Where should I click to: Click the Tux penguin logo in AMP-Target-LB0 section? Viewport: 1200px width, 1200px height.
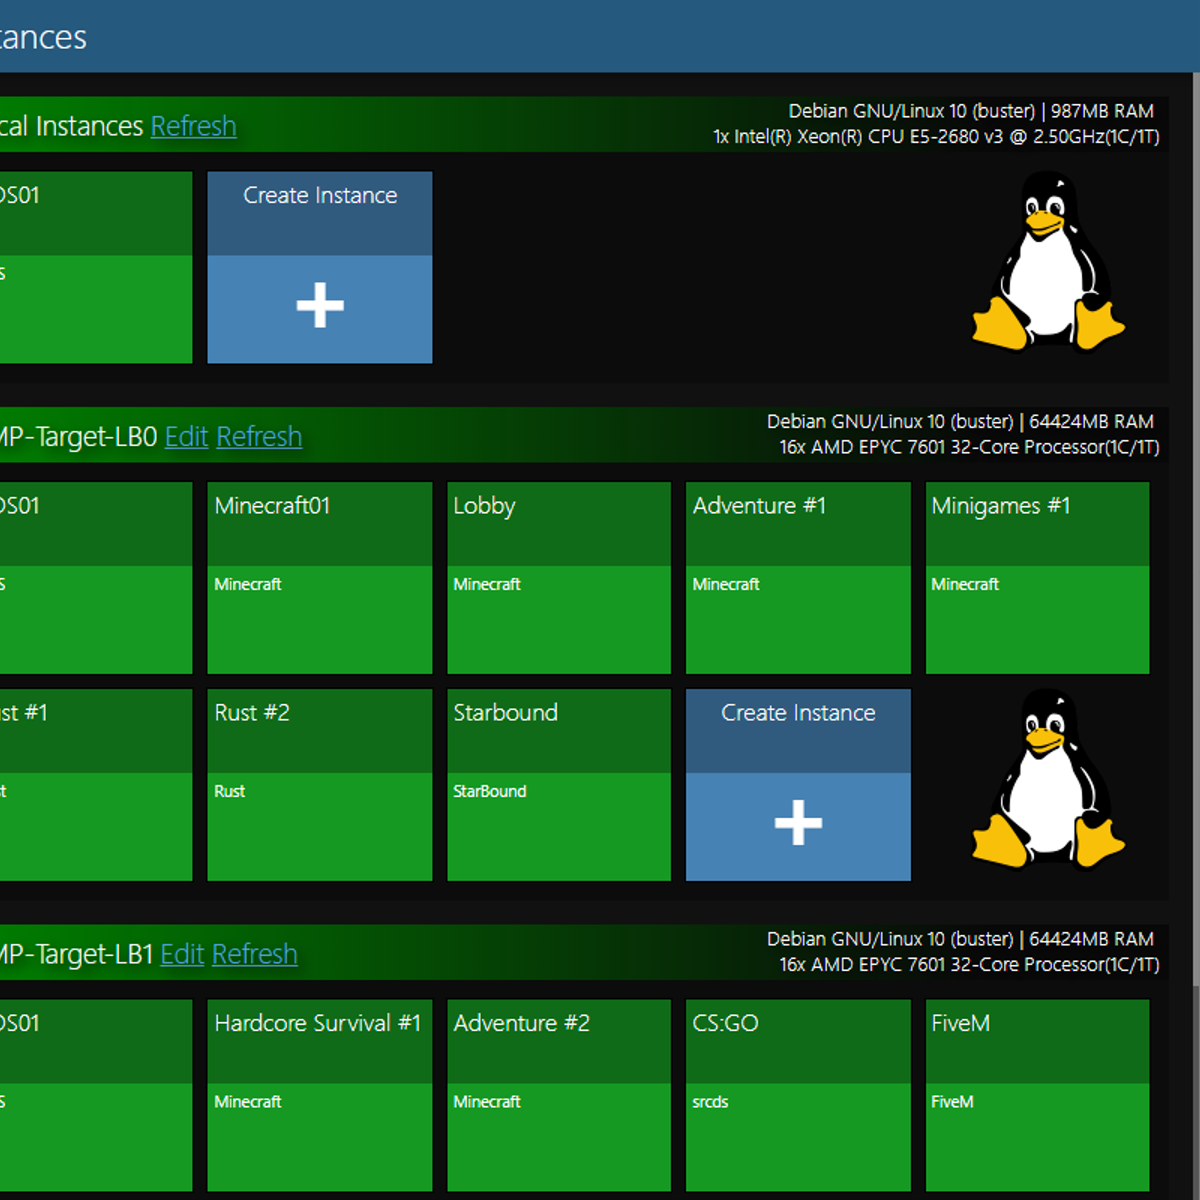[1049, 778]
